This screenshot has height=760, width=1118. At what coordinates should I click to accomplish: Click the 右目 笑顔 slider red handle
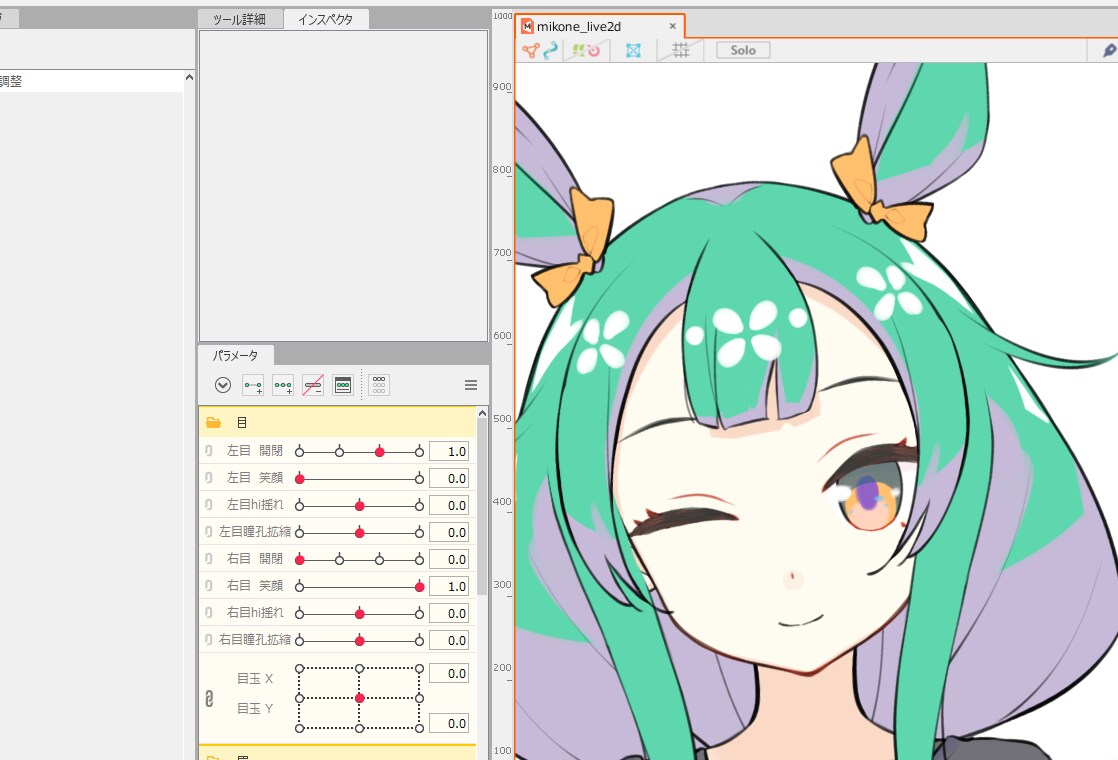click(x=420, y=587)
